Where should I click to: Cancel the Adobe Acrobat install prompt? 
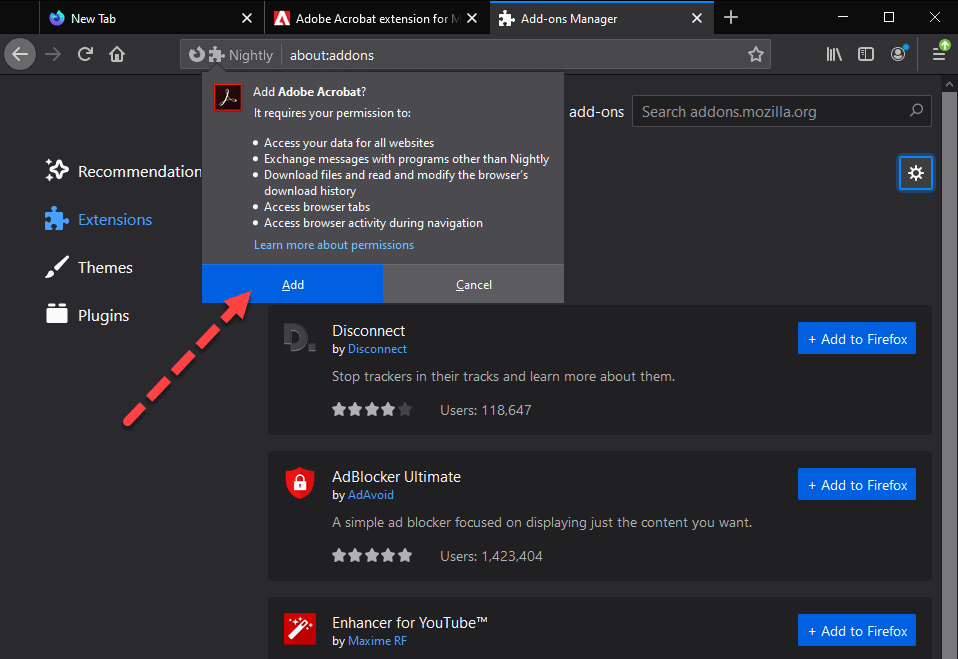pyautogui.click(x=474, y=284)
